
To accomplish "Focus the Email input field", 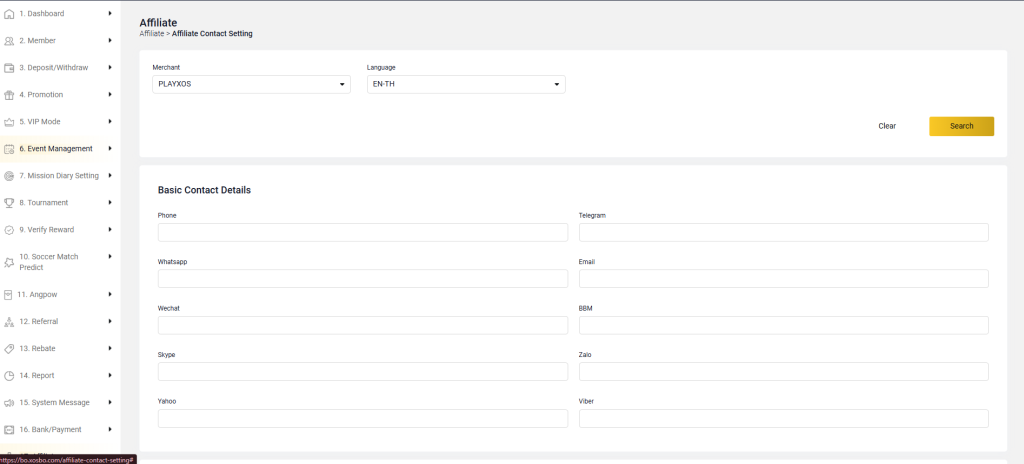I will [784, 279].
